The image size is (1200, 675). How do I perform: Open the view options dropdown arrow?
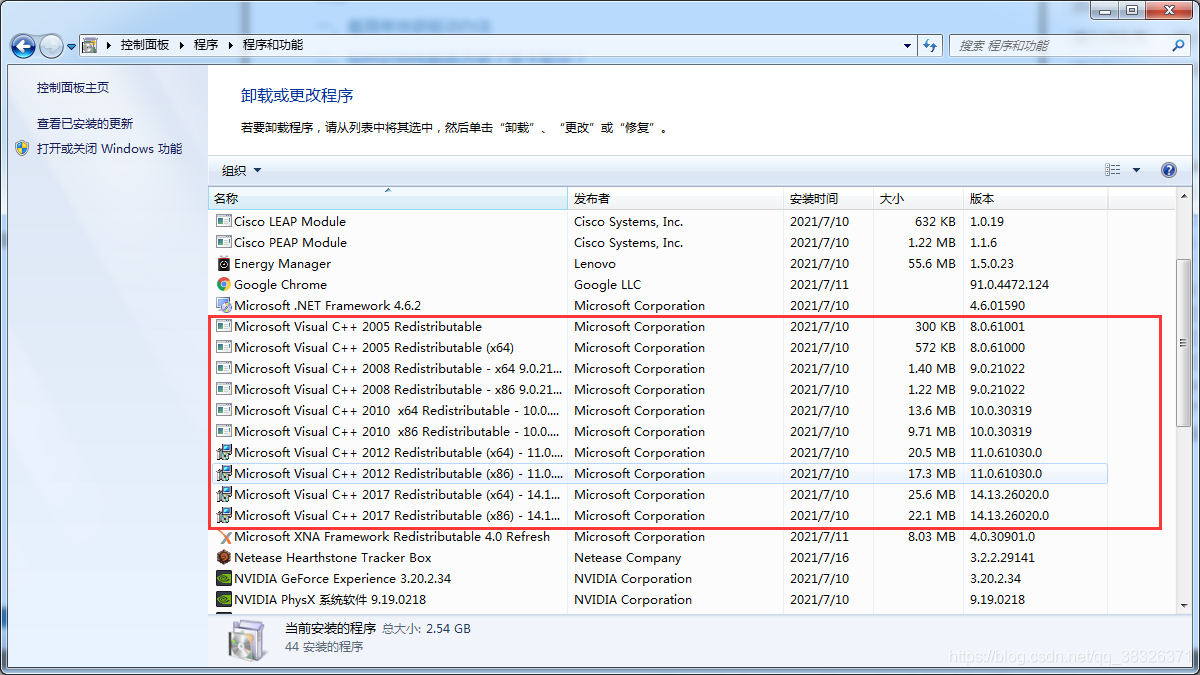pos(1136,170)
